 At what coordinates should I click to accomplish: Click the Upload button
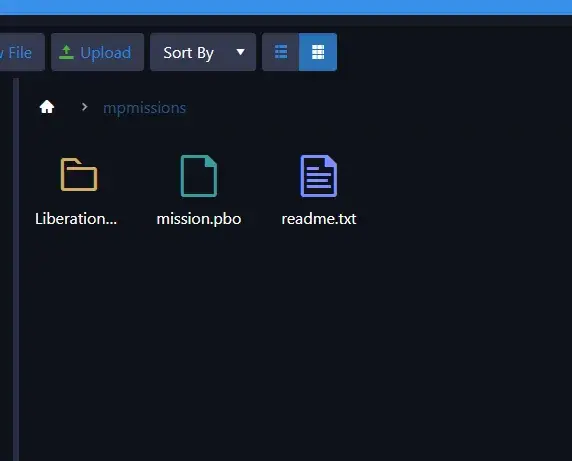pyautogui.click(x=97, y=52)
